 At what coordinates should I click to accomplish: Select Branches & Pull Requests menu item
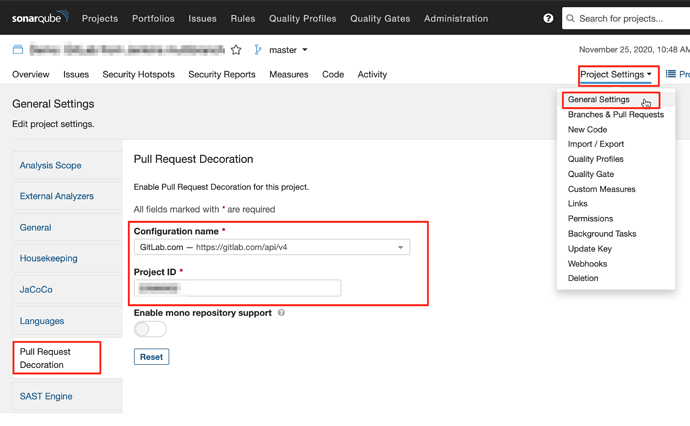tap(615, 114)
